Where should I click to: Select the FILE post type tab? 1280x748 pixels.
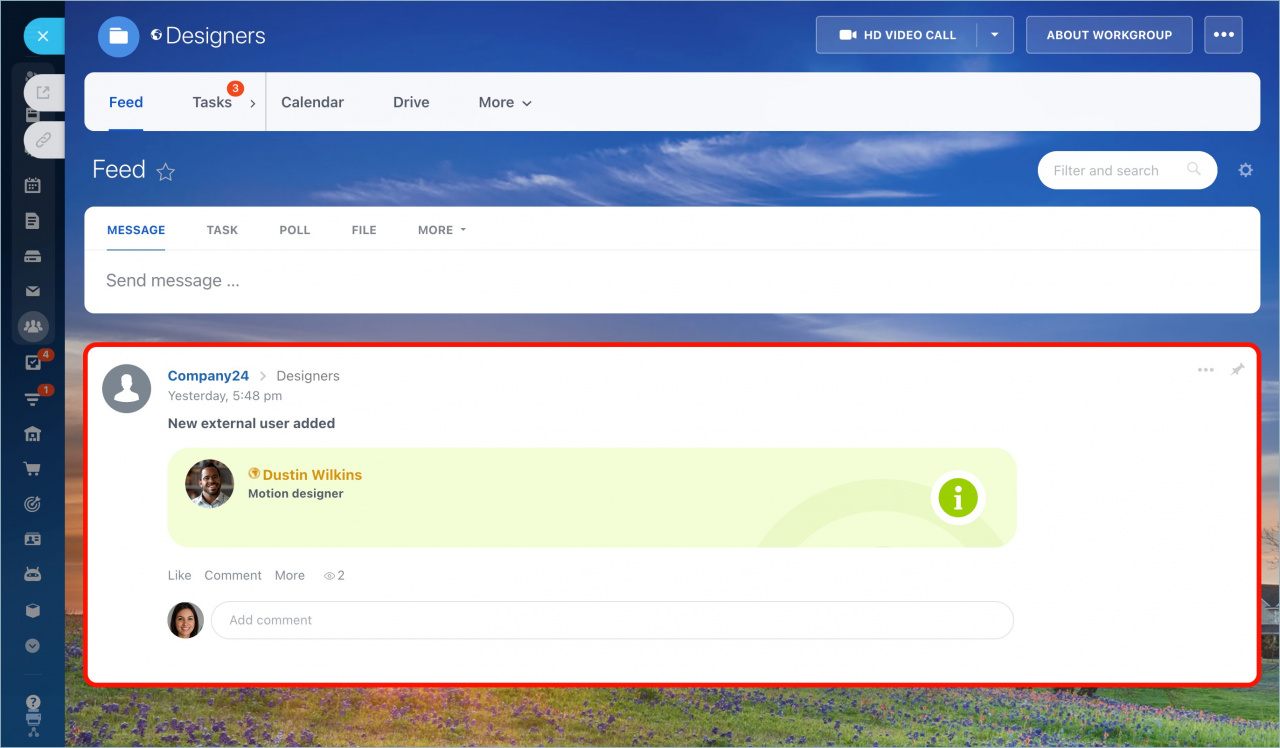coord(364,230)
